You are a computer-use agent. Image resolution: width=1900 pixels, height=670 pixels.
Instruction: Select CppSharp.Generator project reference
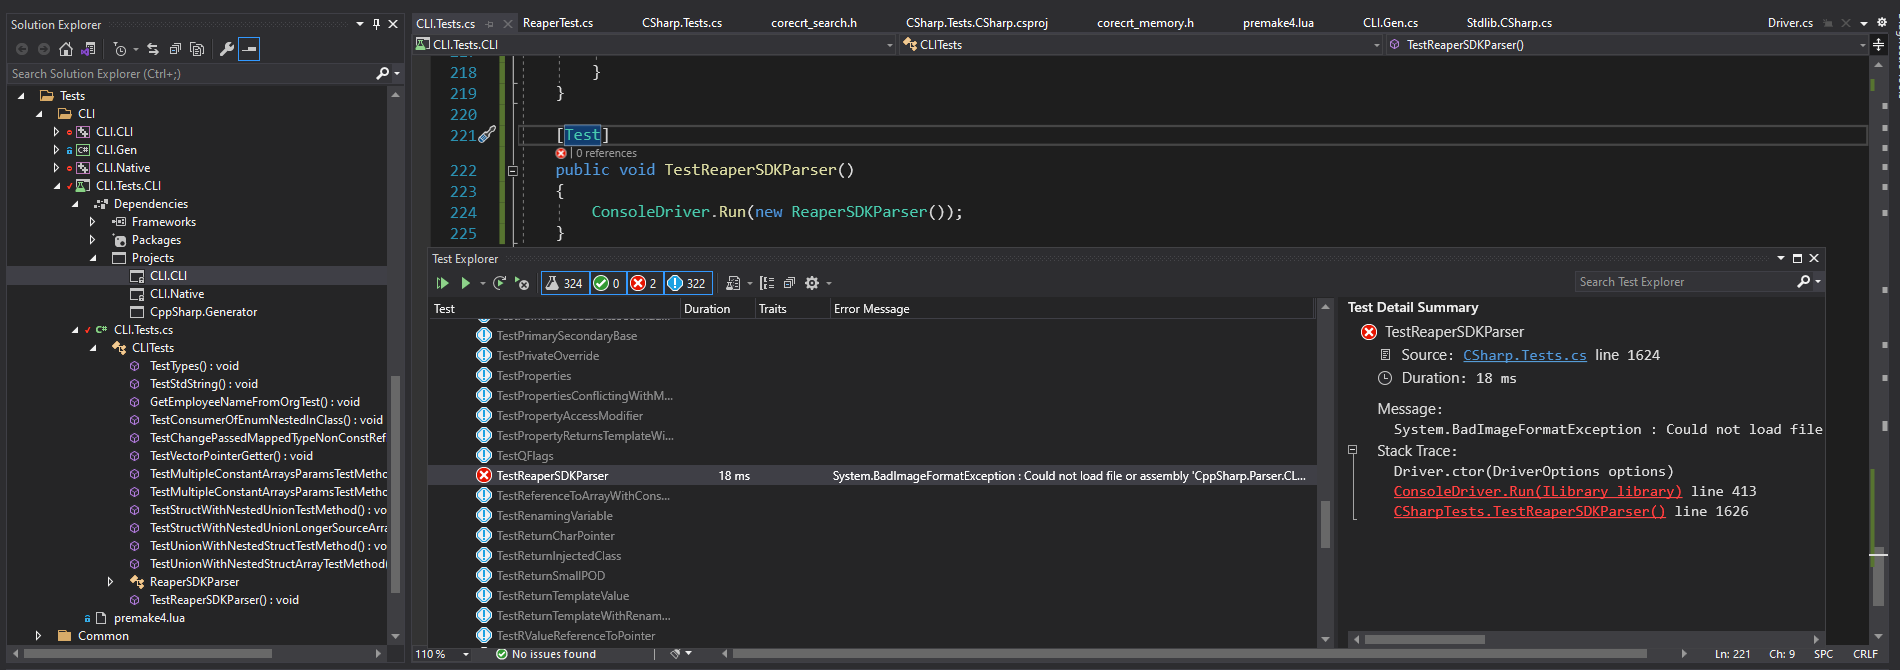point(203,312)
